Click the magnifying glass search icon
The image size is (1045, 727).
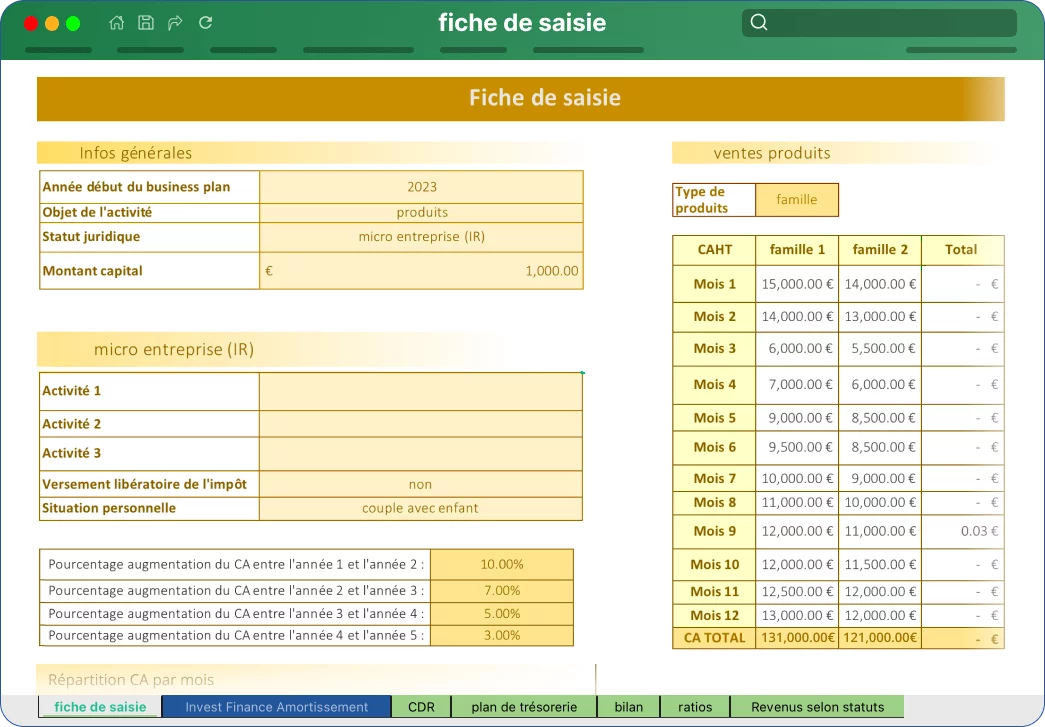759,23
